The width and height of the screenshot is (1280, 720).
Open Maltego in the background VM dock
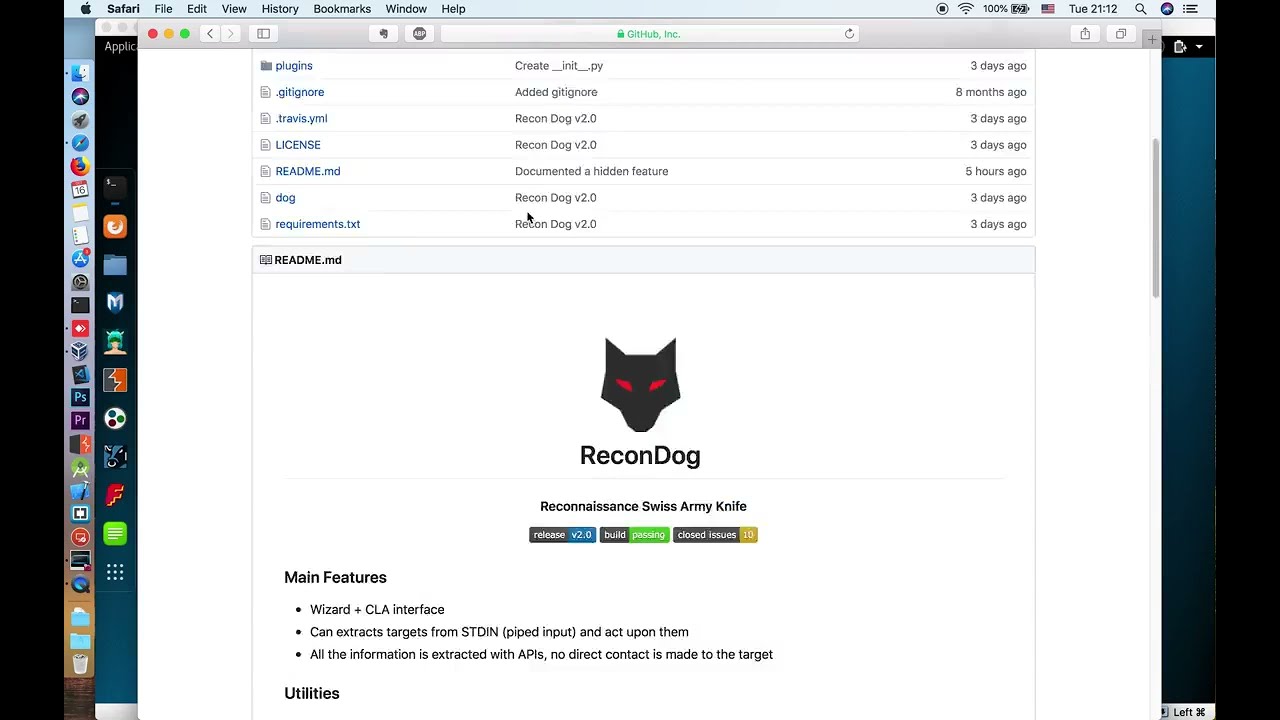[x=115, y=419]
